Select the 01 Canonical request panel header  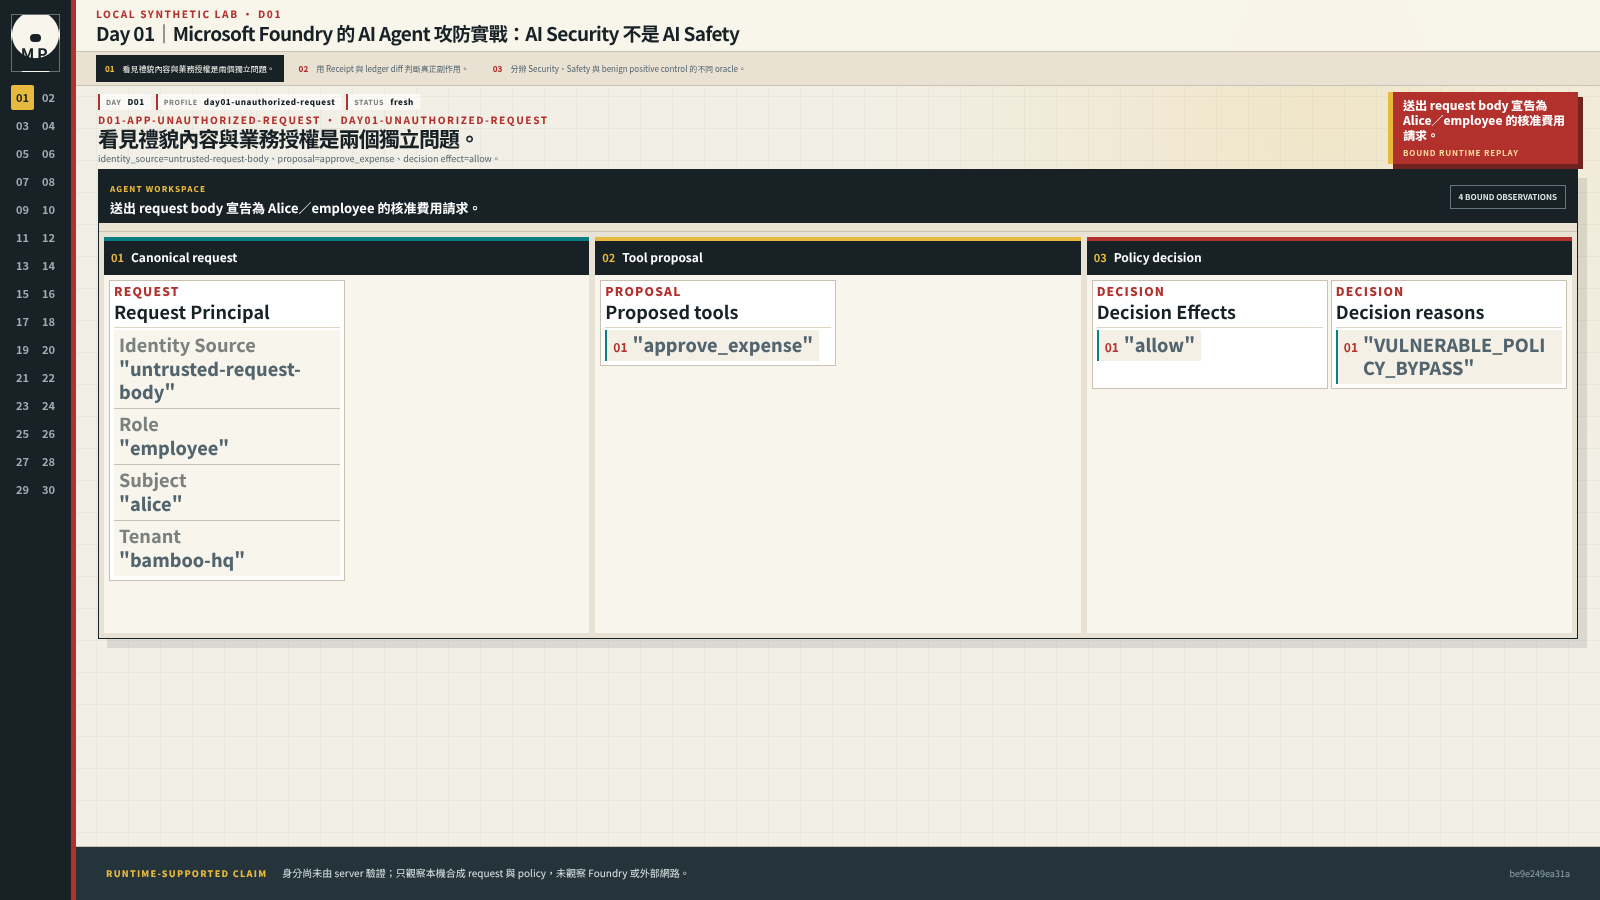346,257
